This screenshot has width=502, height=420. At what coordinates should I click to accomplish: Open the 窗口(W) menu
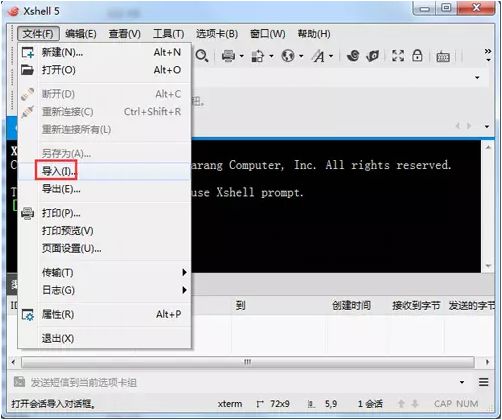(x=268, y=34)
